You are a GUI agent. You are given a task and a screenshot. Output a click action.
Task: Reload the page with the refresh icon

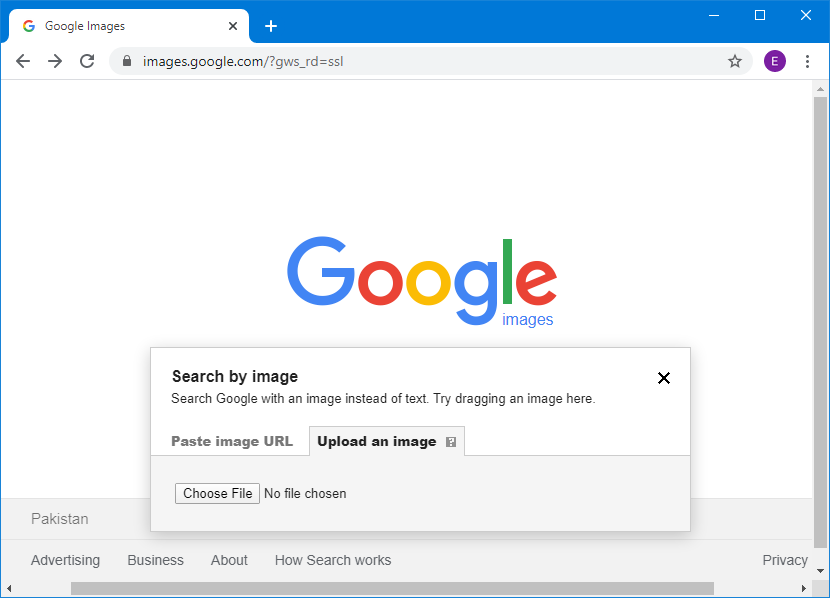pyautogui.click(x=87, y=61)
